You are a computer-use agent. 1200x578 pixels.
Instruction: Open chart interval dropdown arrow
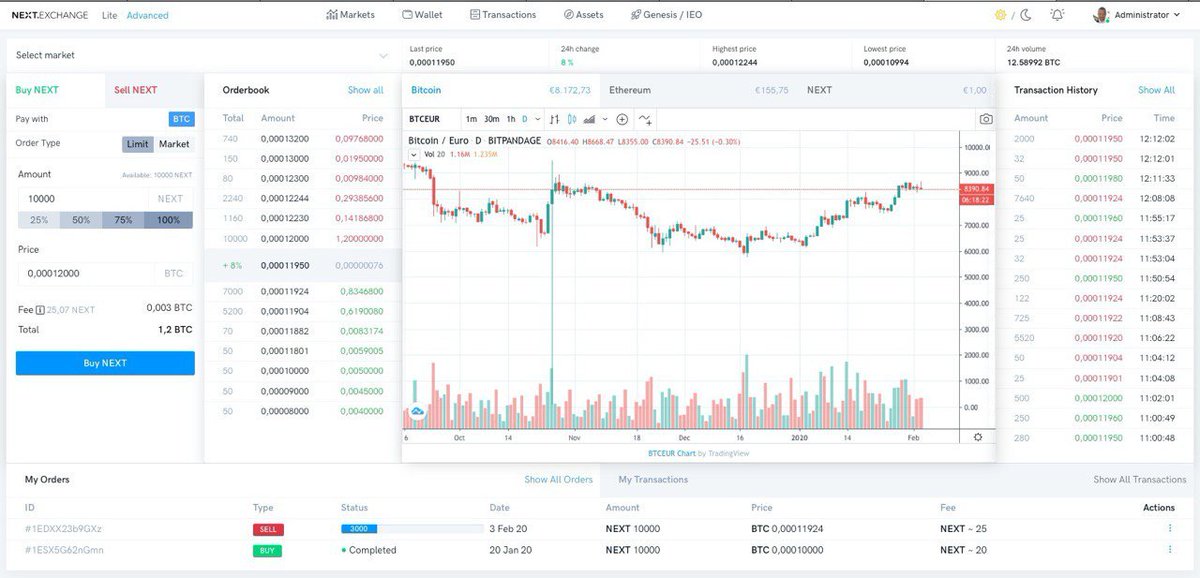click(x=538, y=119)
